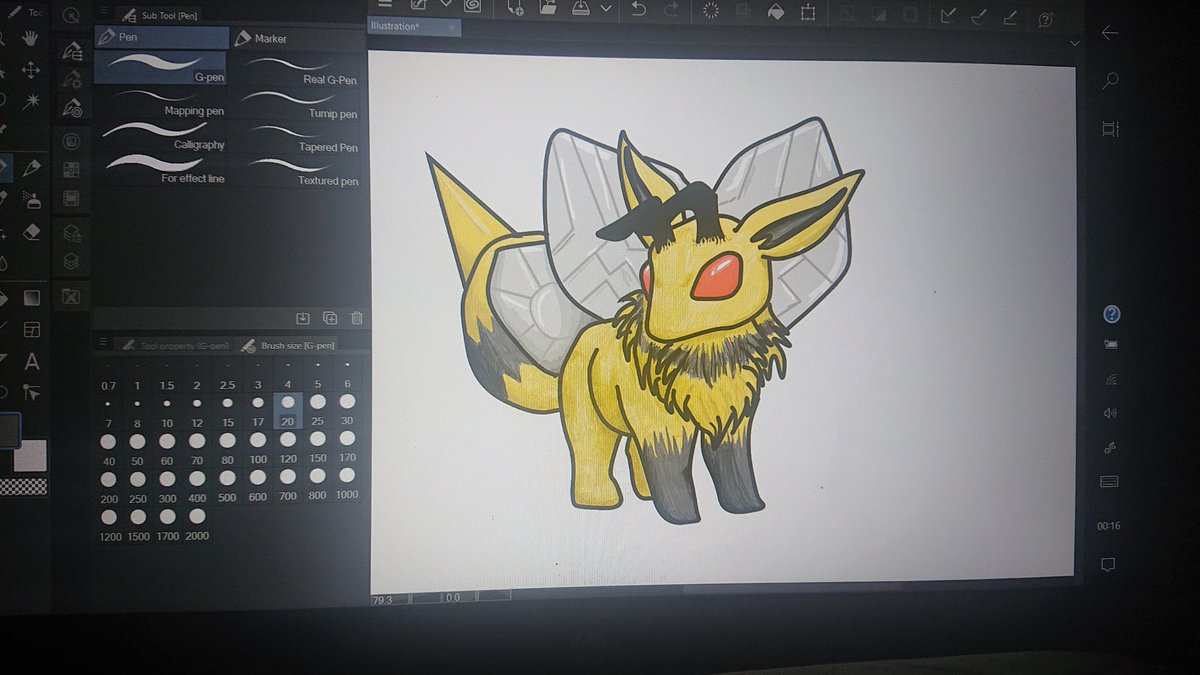Select the Auto select wand tool

[x=31, y=101]
